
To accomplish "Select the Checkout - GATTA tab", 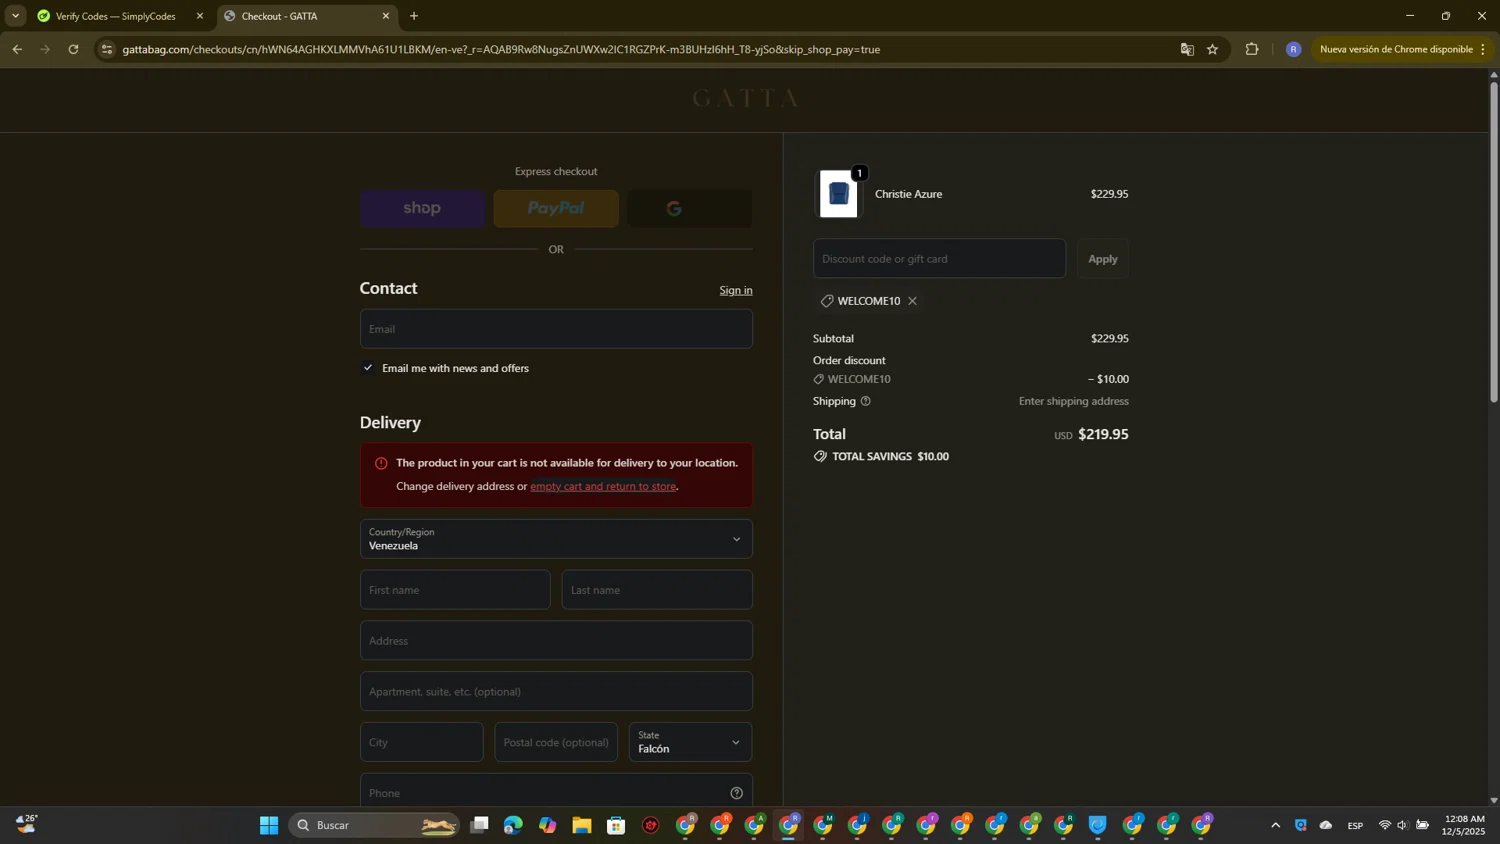I will tap(302, 16).
